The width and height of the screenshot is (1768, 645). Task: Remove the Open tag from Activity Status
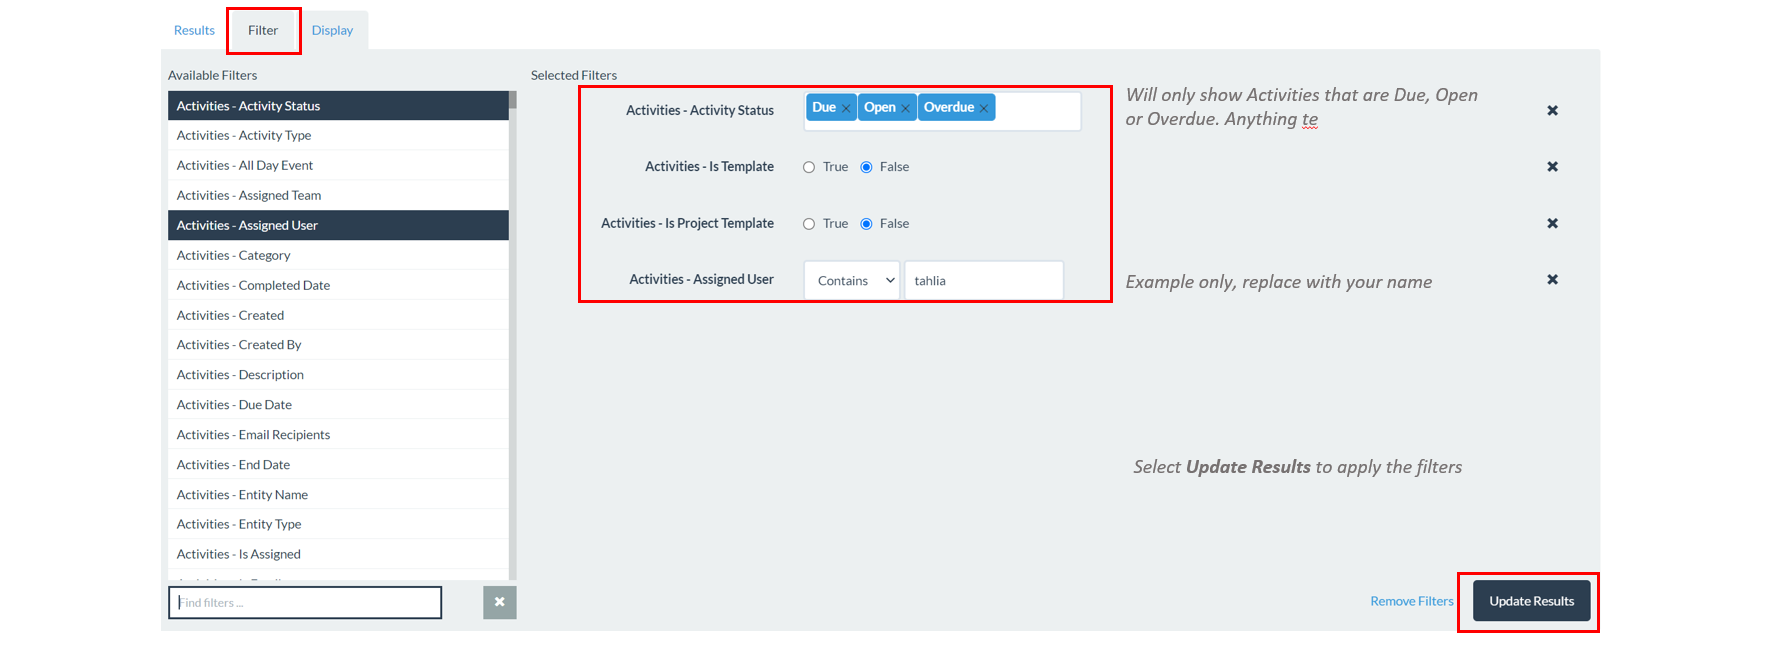(x=905, y=108)
